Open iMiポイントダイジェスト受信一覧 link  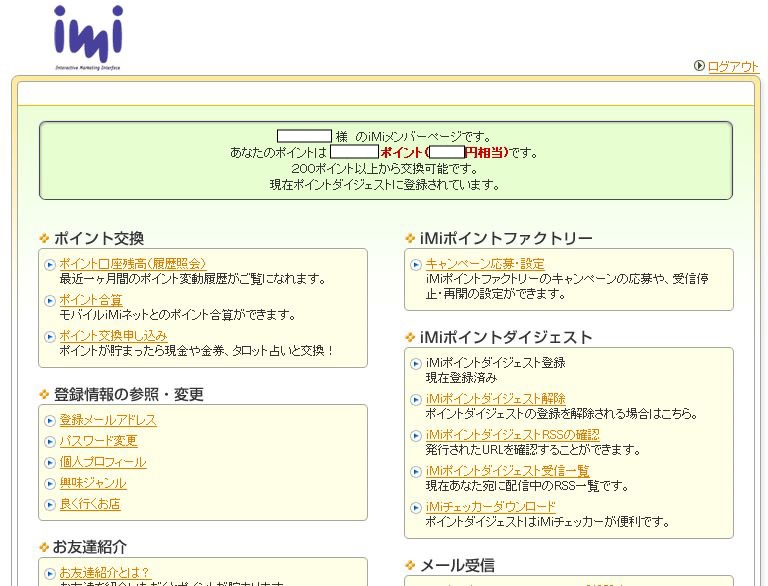507,471
